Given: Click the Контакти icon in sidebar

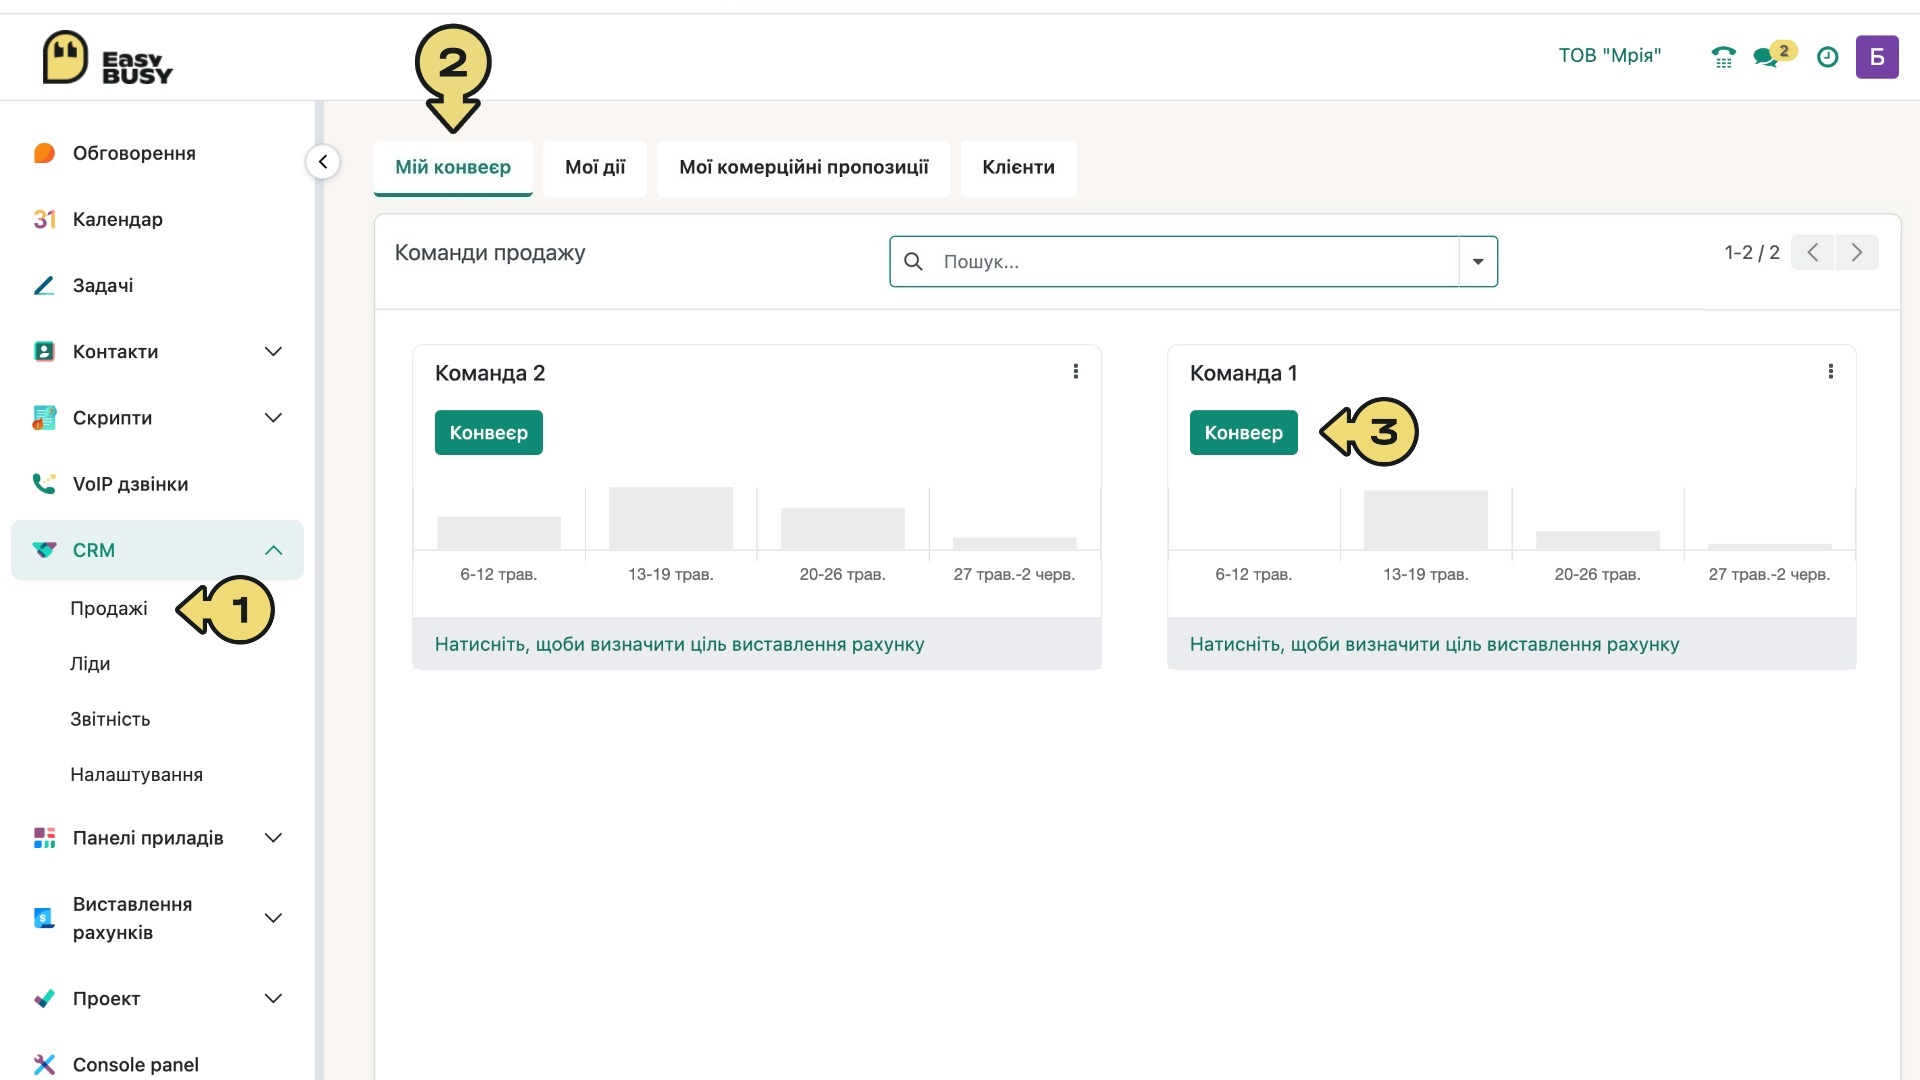Looking at the screenshot, I should point(44,351).
